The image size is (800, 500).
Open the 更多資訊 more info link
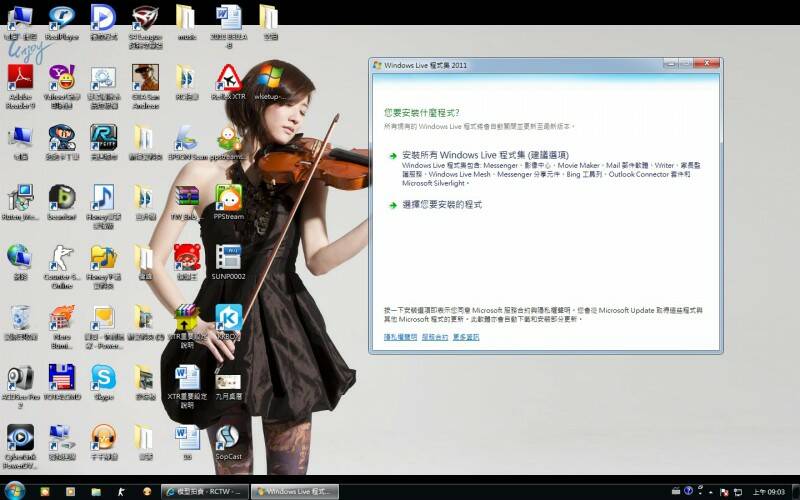coord(466,337)
